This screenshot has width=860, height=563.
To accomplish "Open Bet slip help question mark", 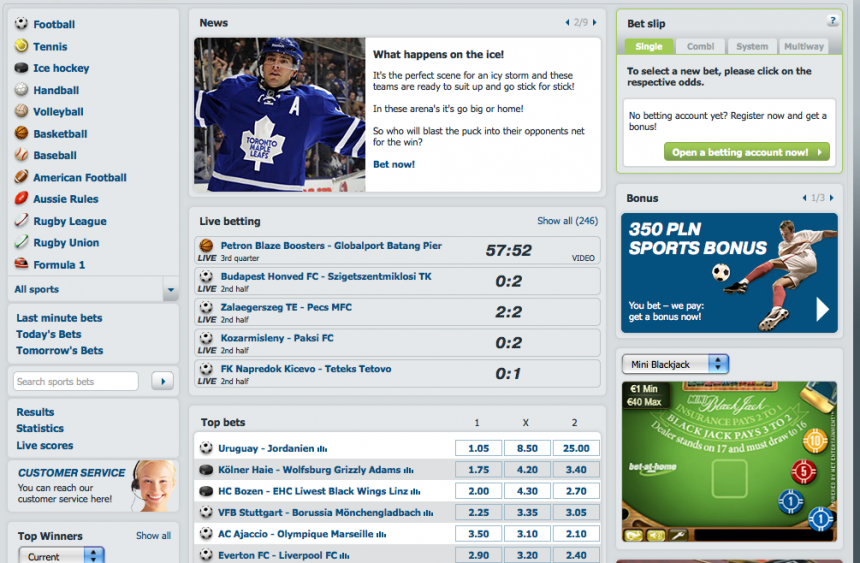I will [x=832, y=21].
